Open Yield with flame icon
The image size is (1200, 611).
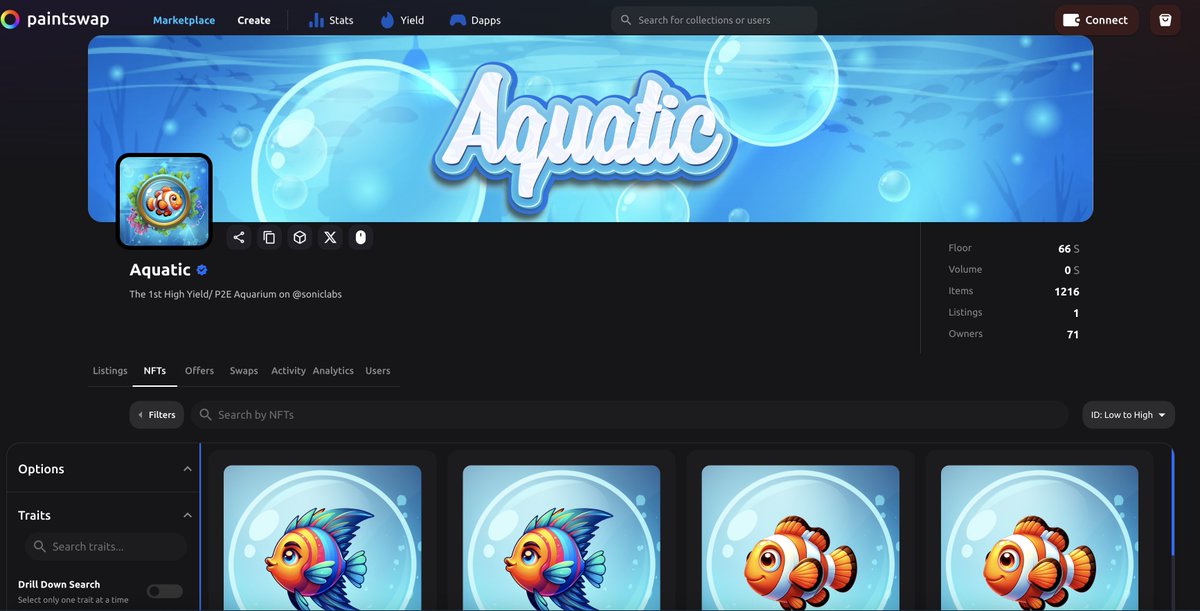pos(402,20)
